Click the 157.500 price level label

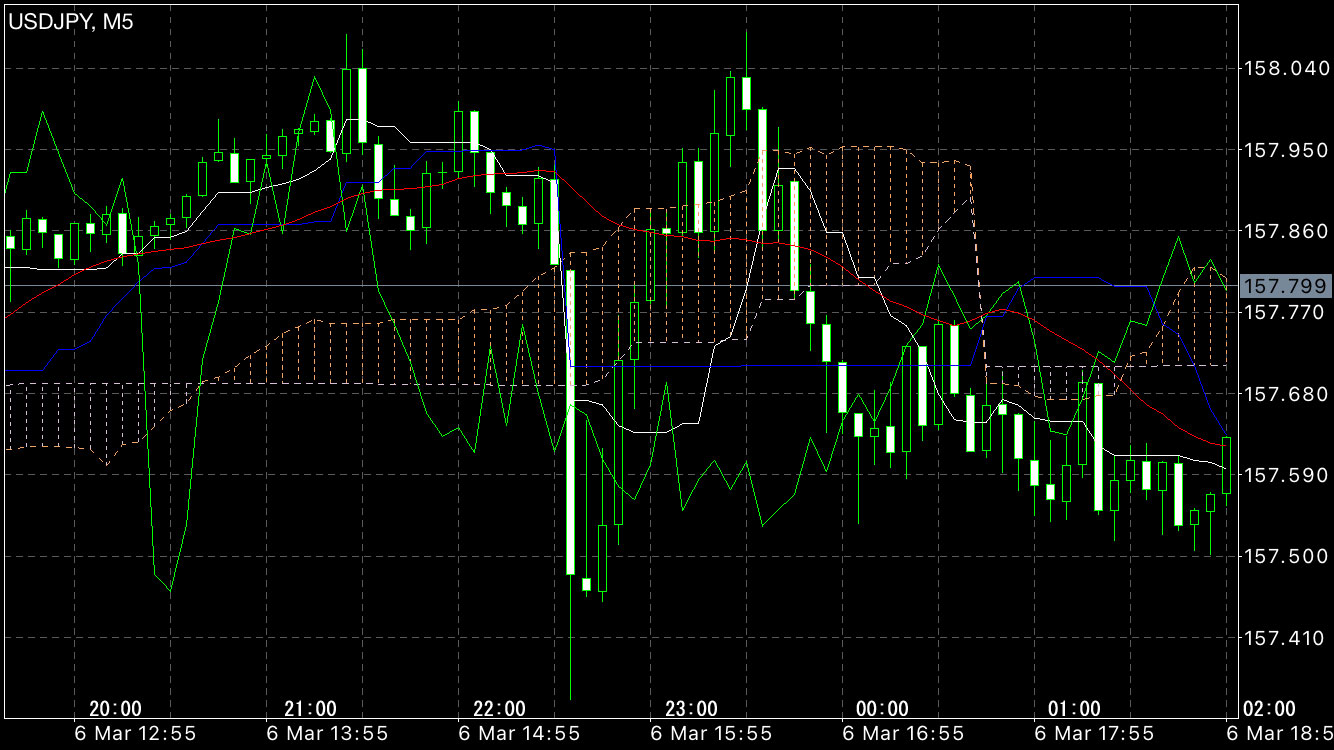1284,556
